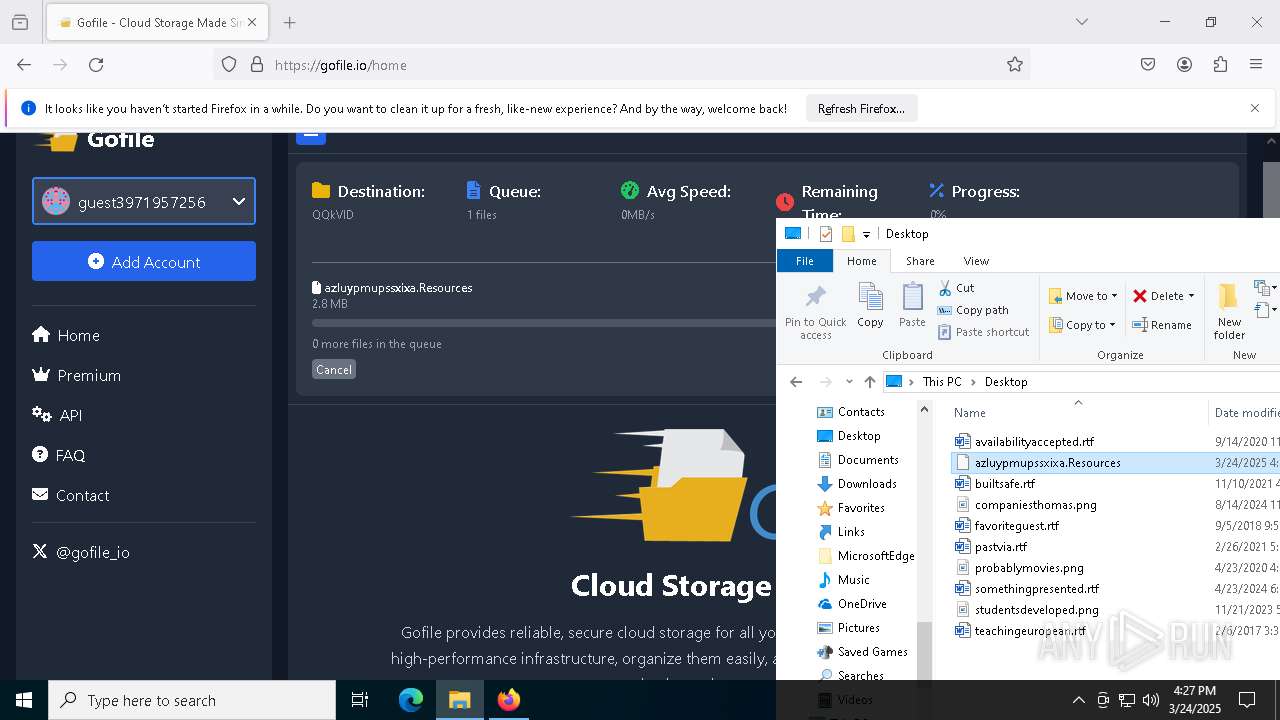Click the Rename command in Organize group
This screenshot has width=1280, height=720.
(1162, 325)
